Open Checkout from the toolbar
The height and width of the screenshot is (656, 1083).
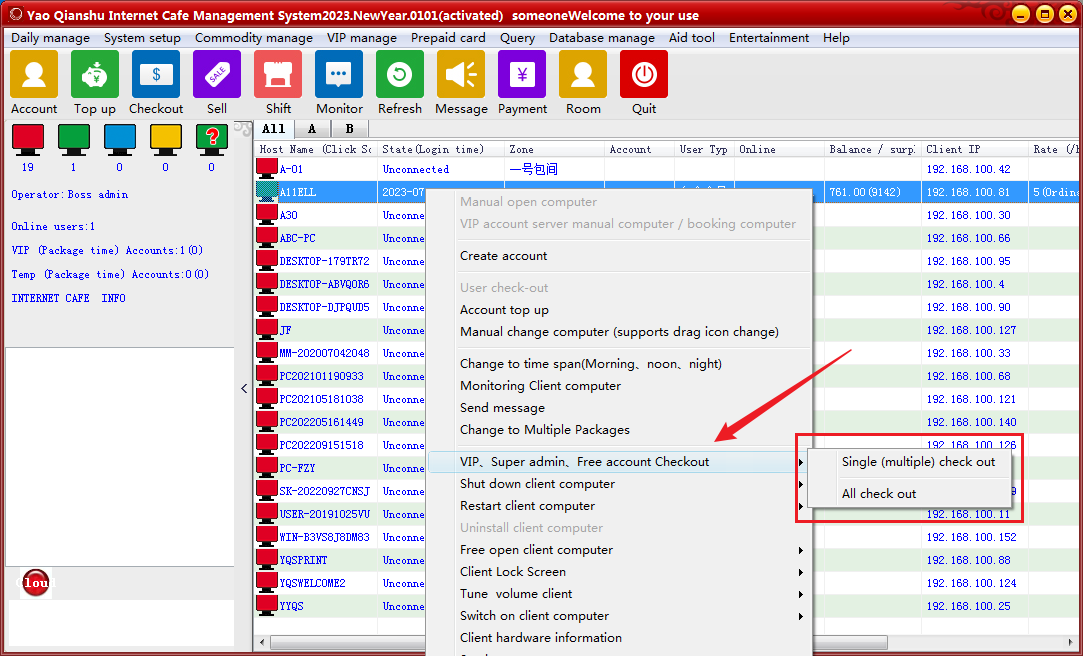(x=156, y=75)
